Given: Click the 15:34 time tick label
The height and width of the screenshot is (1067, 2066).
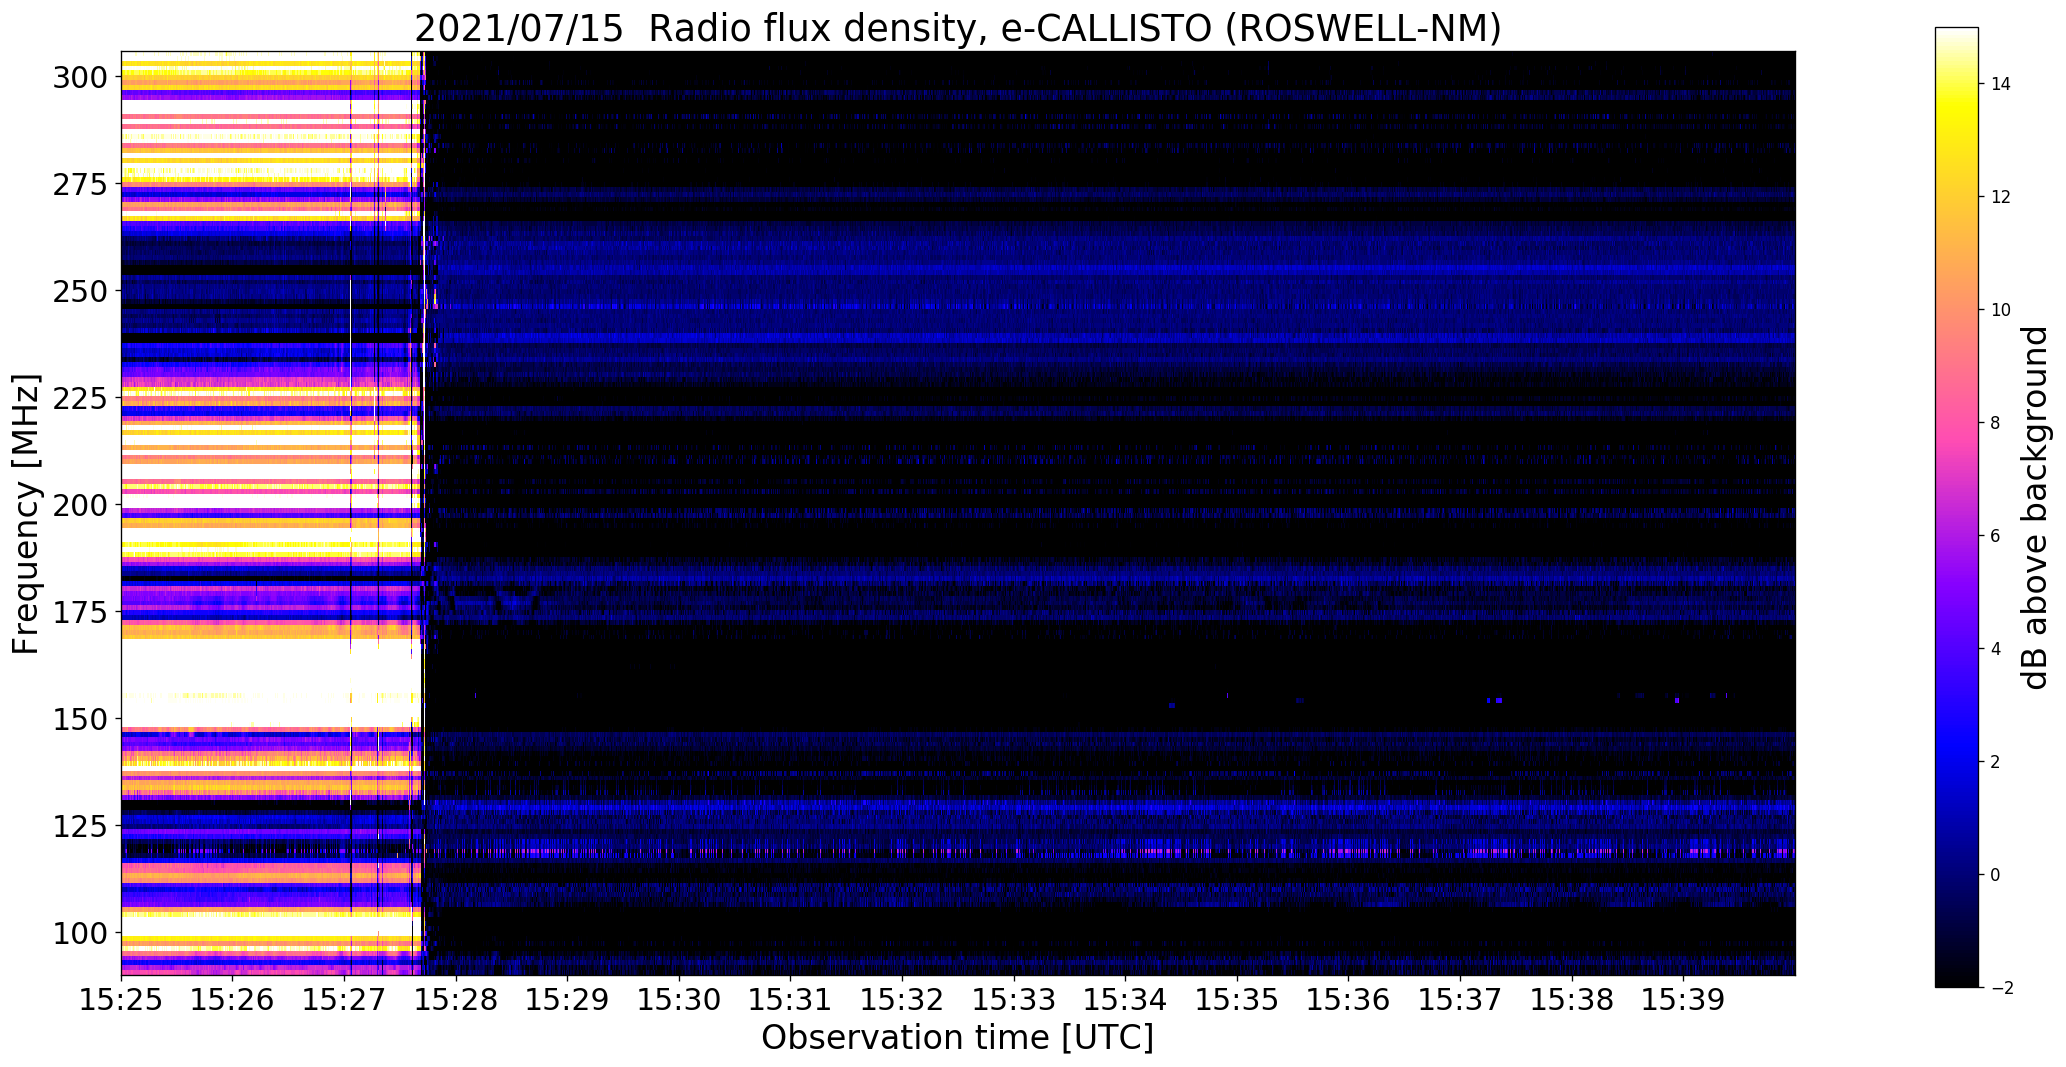Looking at the screenshot, I should pyautogui.click(x=1126, y=1000).
